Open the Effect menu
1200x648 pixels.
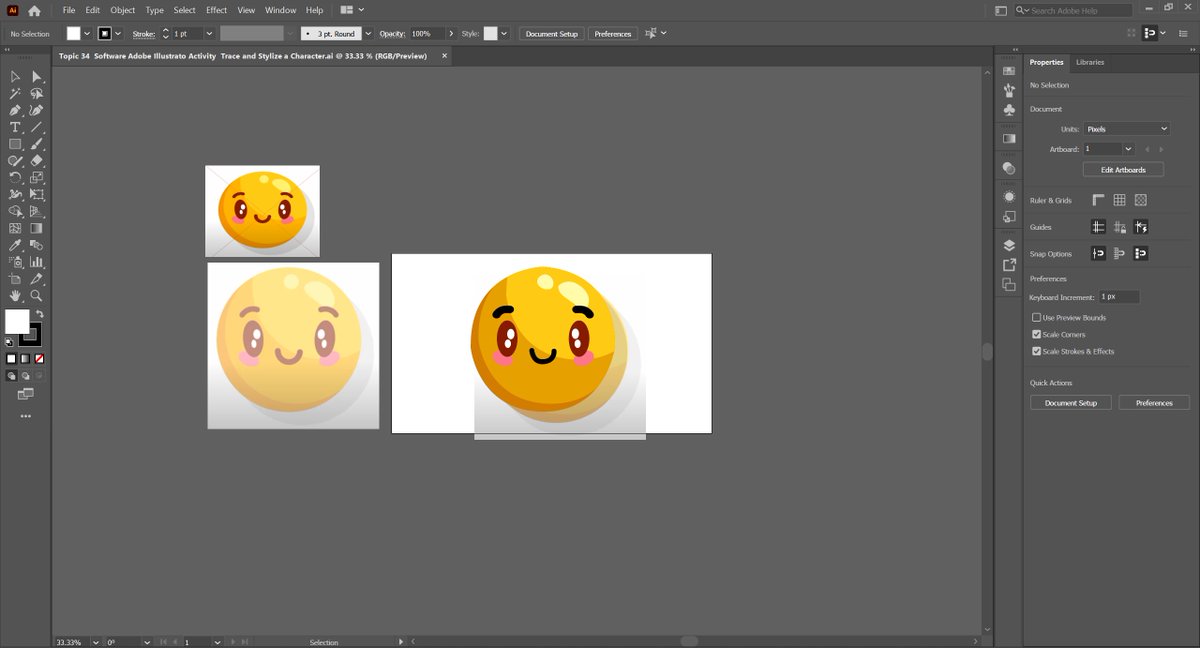pyautogui.click(x=217, y=10)
